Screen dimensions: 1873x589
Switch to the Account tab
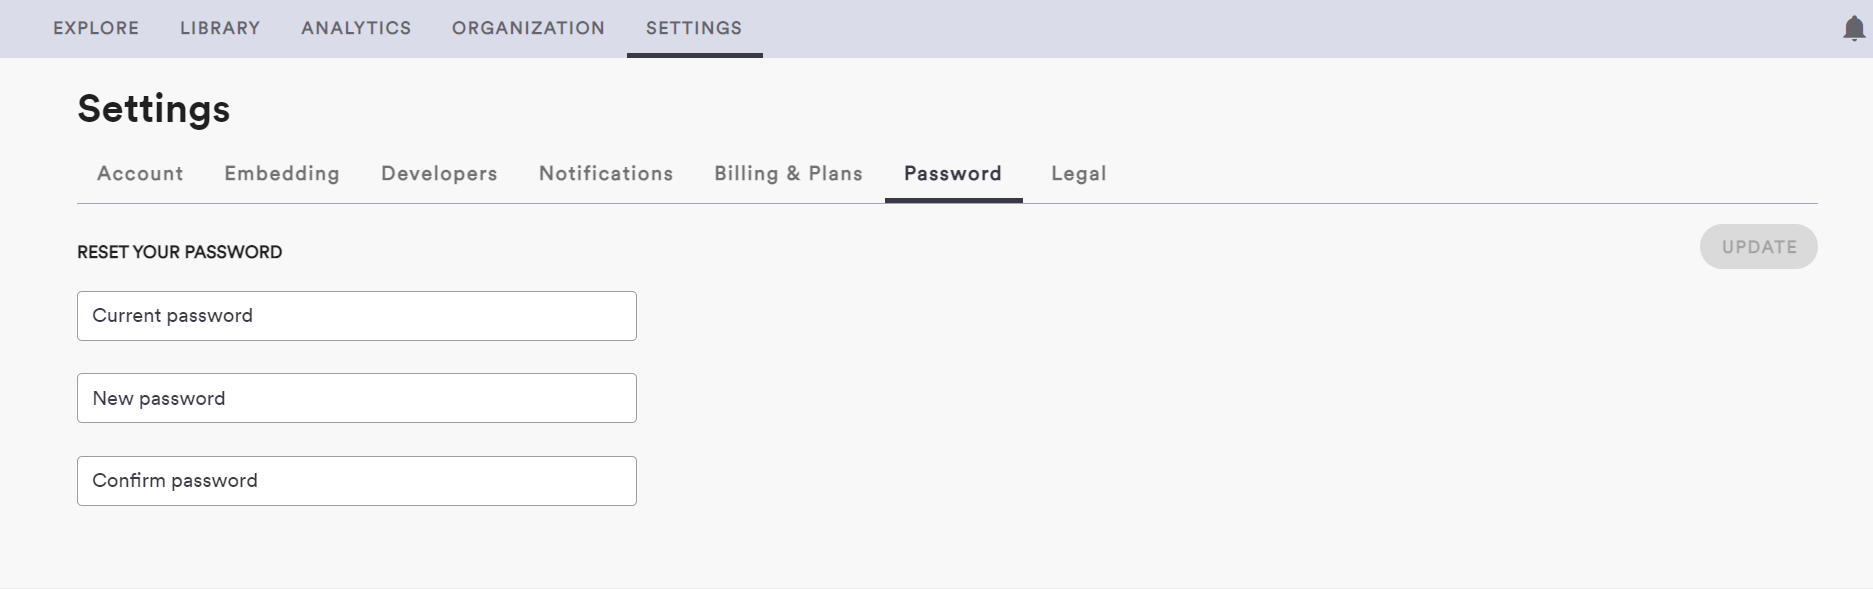[x=140, y=173]
